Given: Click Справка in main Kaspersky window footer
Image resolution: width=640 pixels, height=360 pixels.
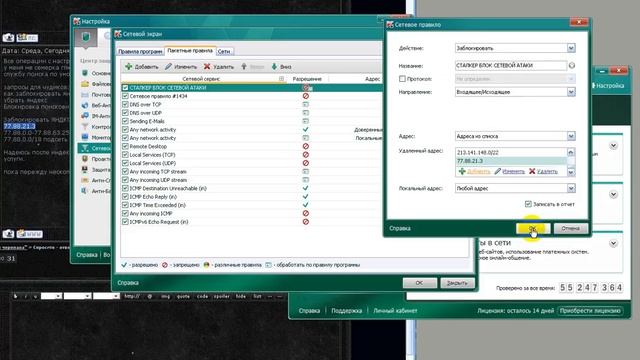Looking at the screenshot, I should [309, 311].
